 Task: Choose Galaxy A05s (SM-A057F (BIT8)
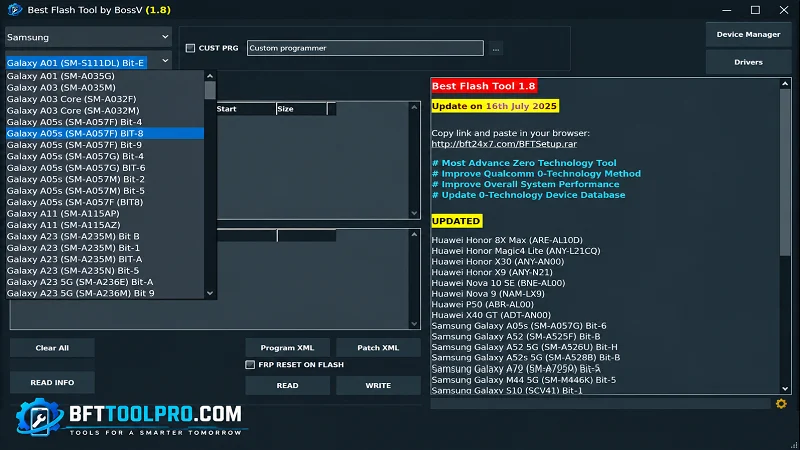pyautogui.click(x=105, y=202)
